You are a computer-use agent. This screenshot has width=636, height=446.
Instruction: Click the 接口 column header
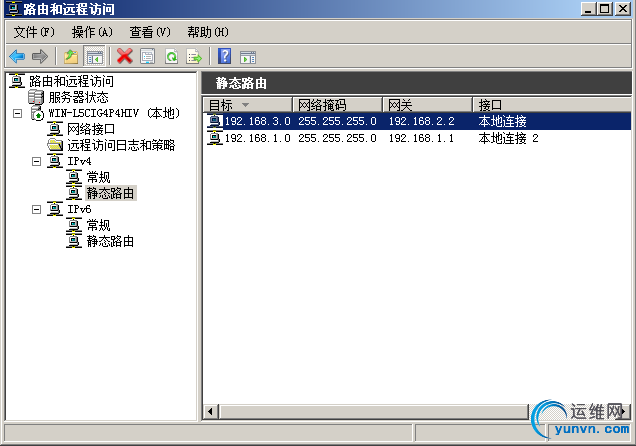tap(552, 105)
